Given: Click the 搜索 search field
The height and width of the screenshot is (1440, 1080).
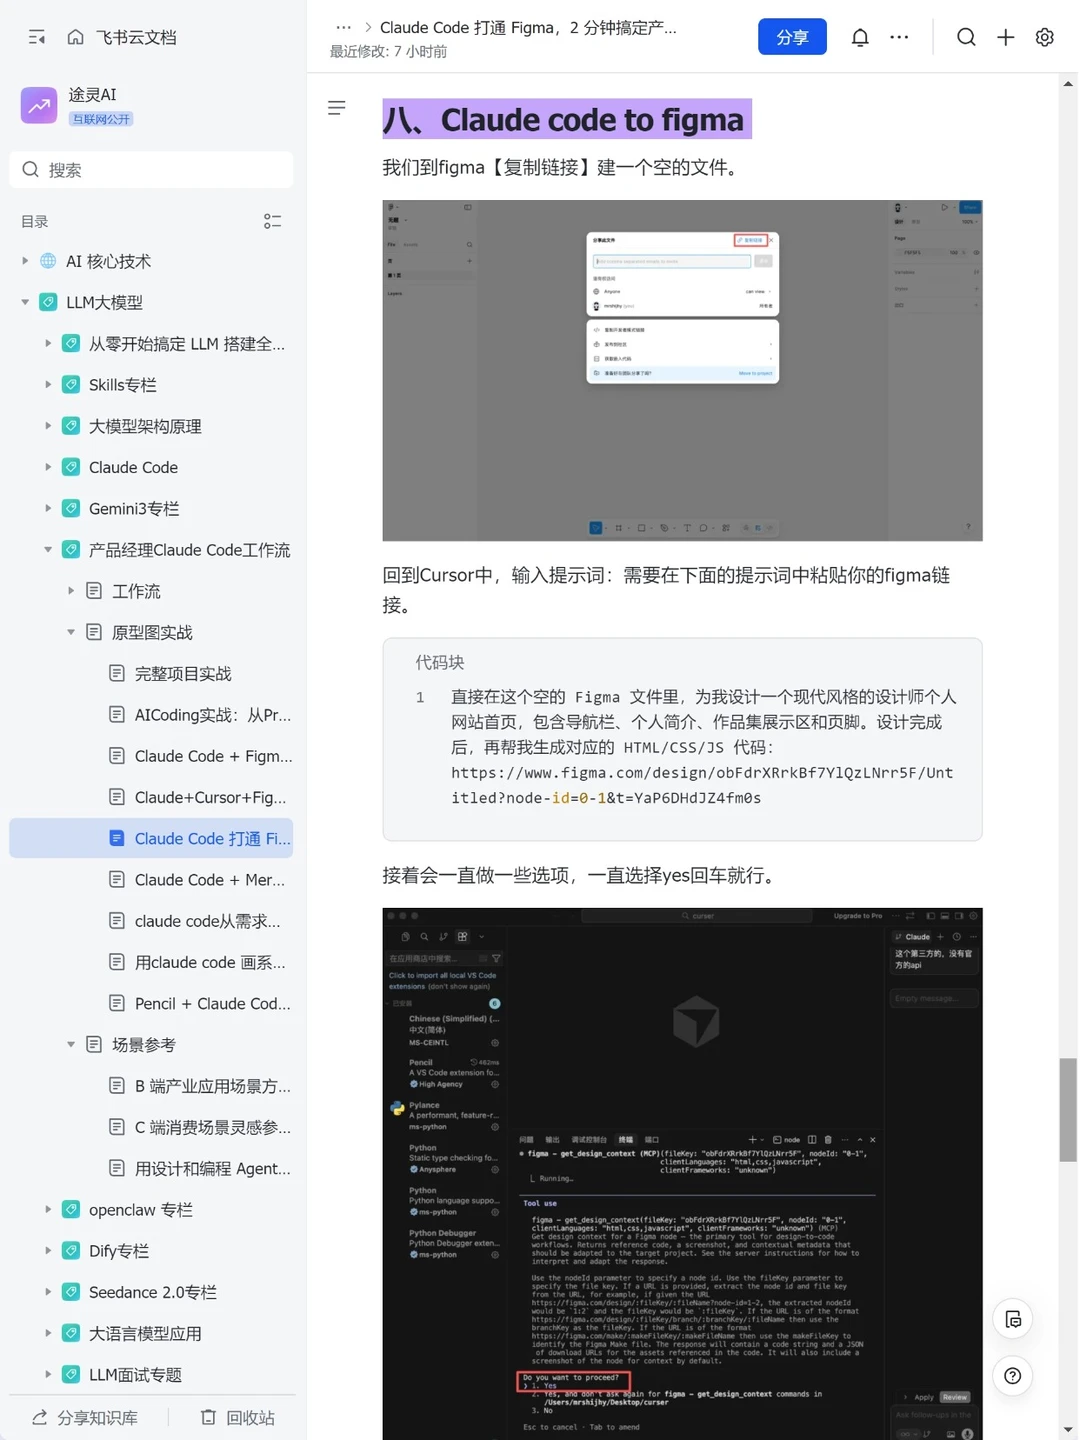Looking at the screenshot, I should pos(152,170).
